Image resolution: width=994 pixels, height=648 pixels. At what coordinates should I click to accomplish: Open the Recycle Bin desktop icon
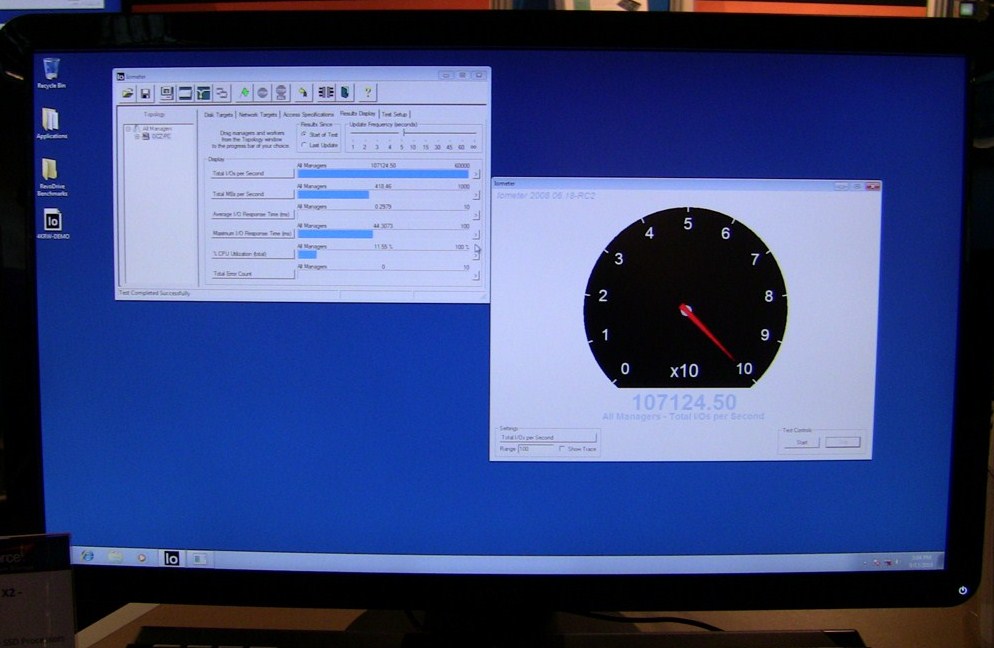51,70
